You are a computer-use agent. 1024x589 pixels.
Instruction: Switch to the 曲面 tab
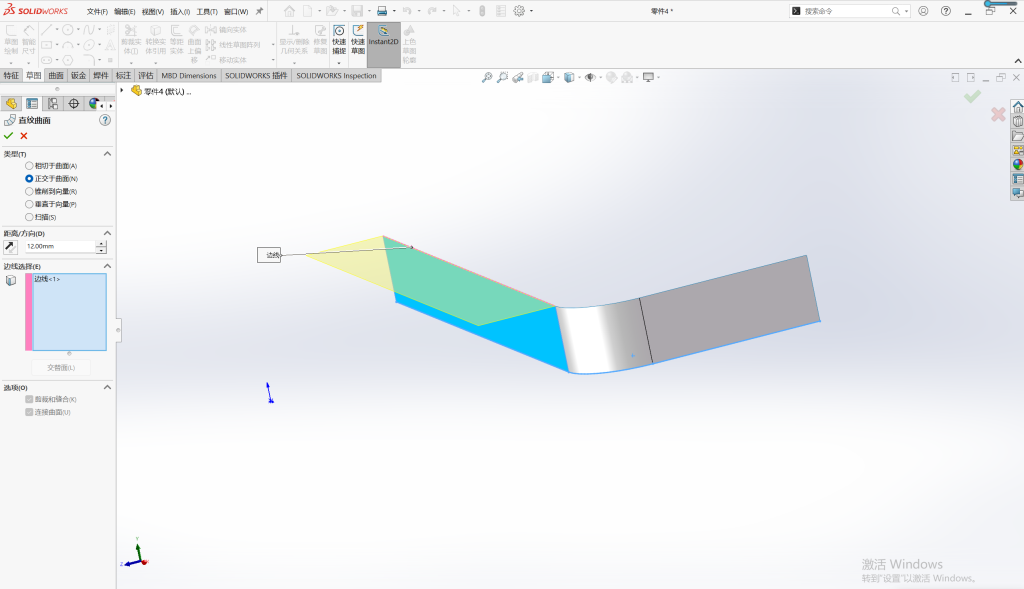click(x=56, y=76)
